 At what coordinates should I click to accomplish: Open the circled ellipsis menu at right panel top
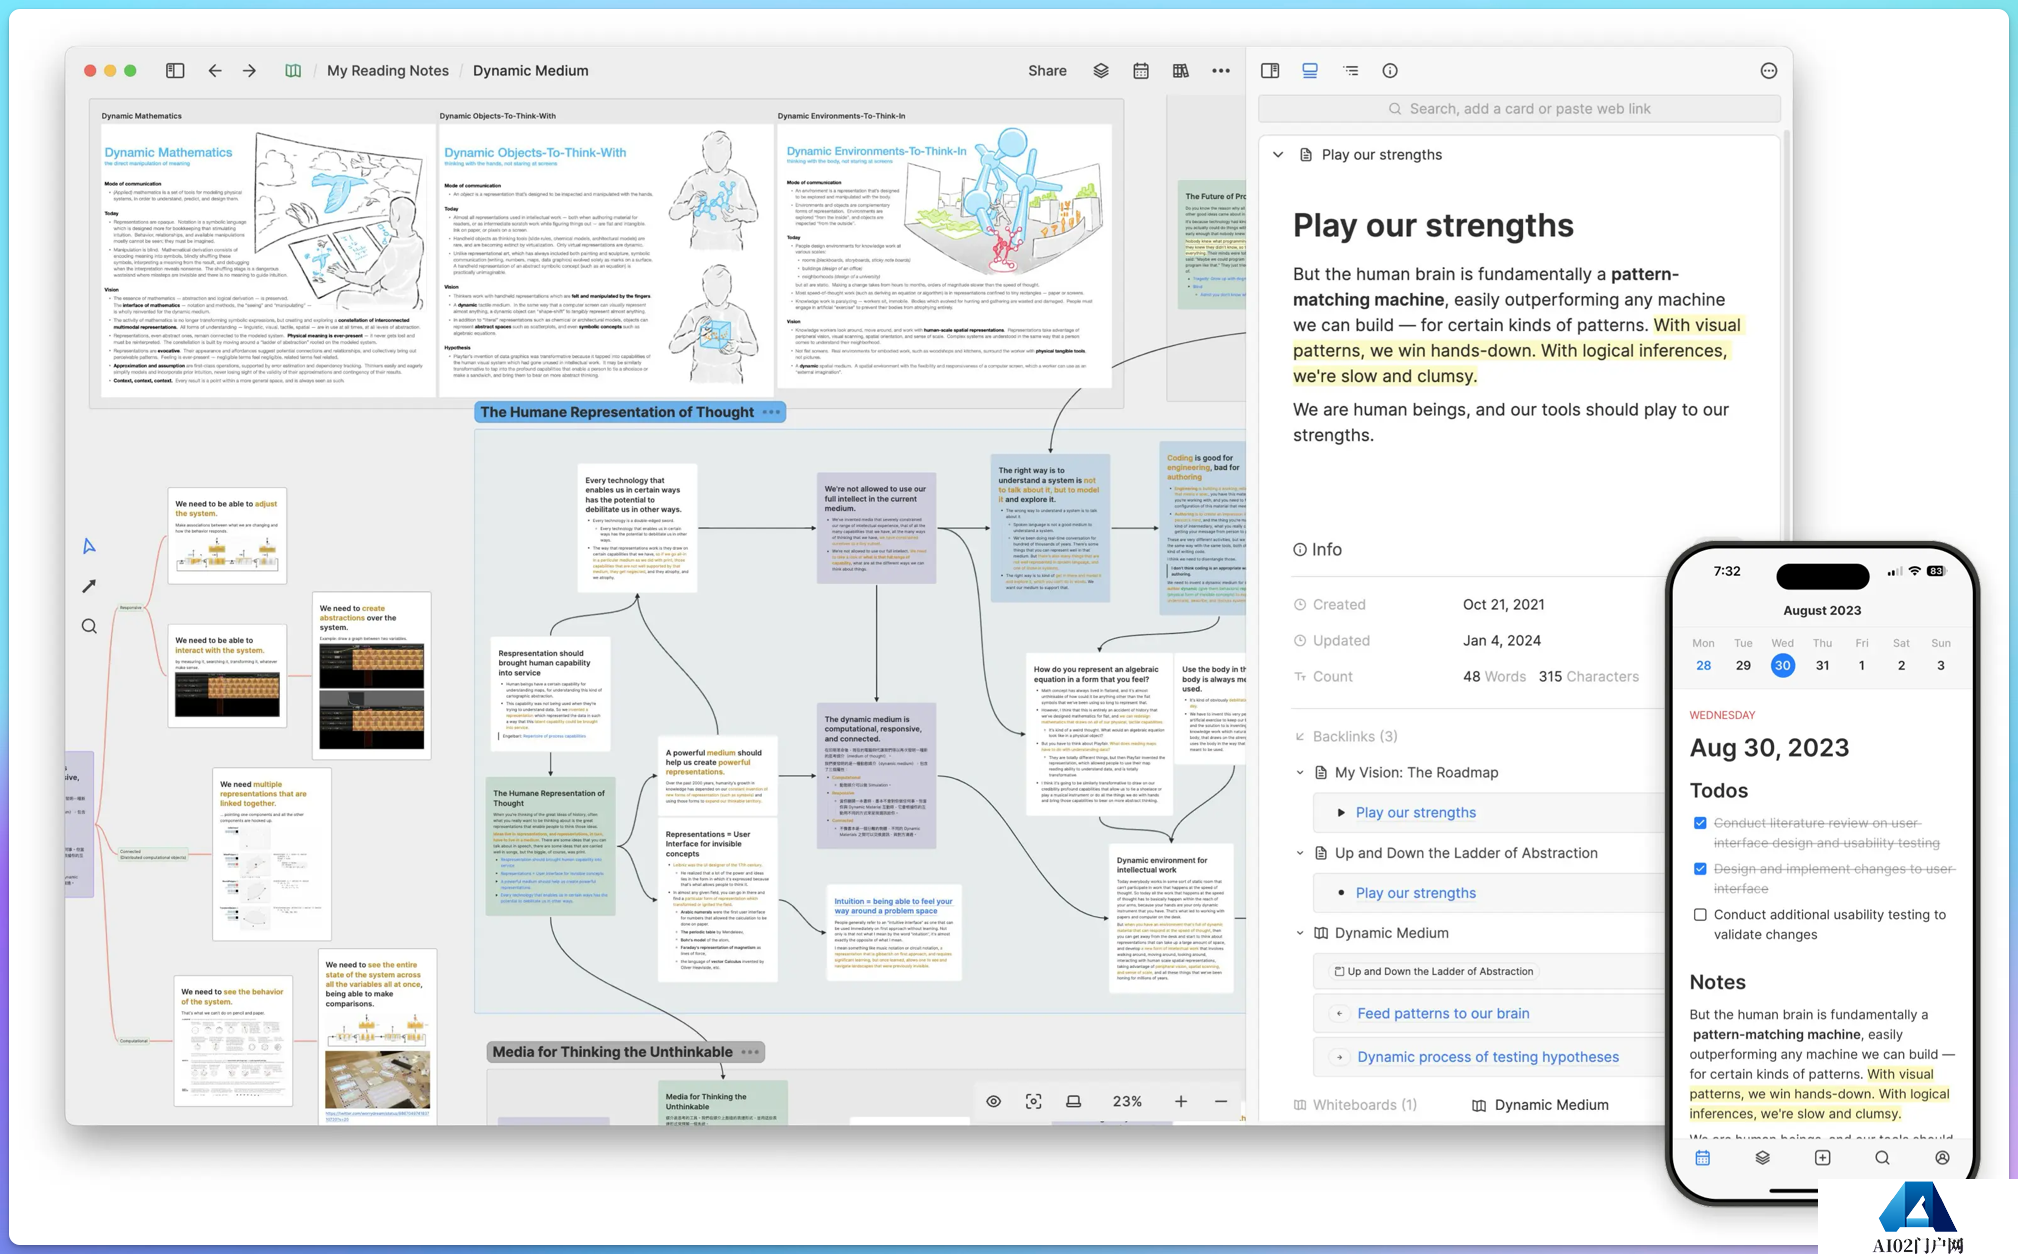click(1769, 71)
